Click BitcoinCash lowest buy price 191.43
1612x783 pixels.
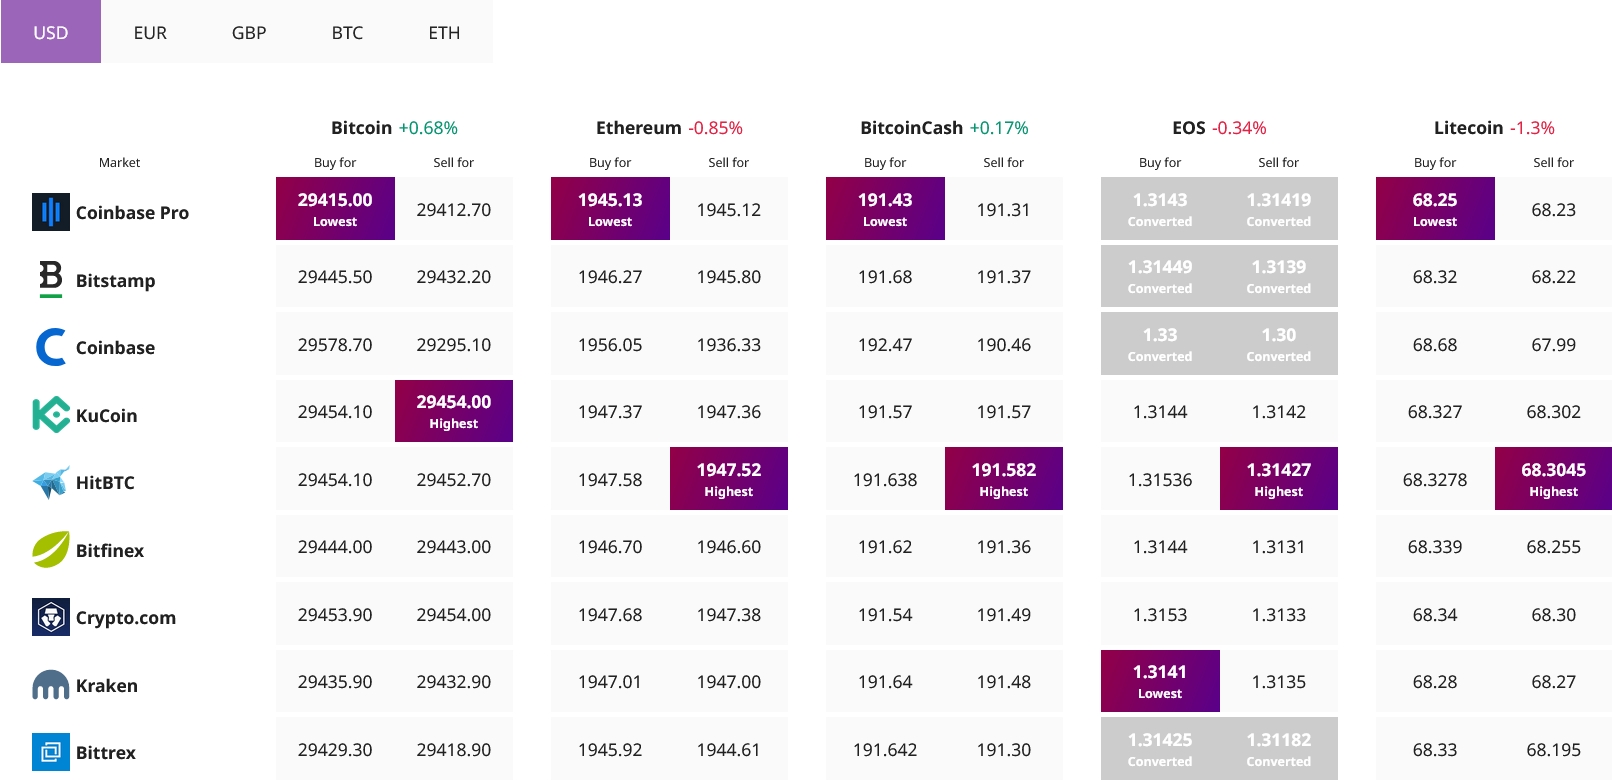tap(885, 209)
